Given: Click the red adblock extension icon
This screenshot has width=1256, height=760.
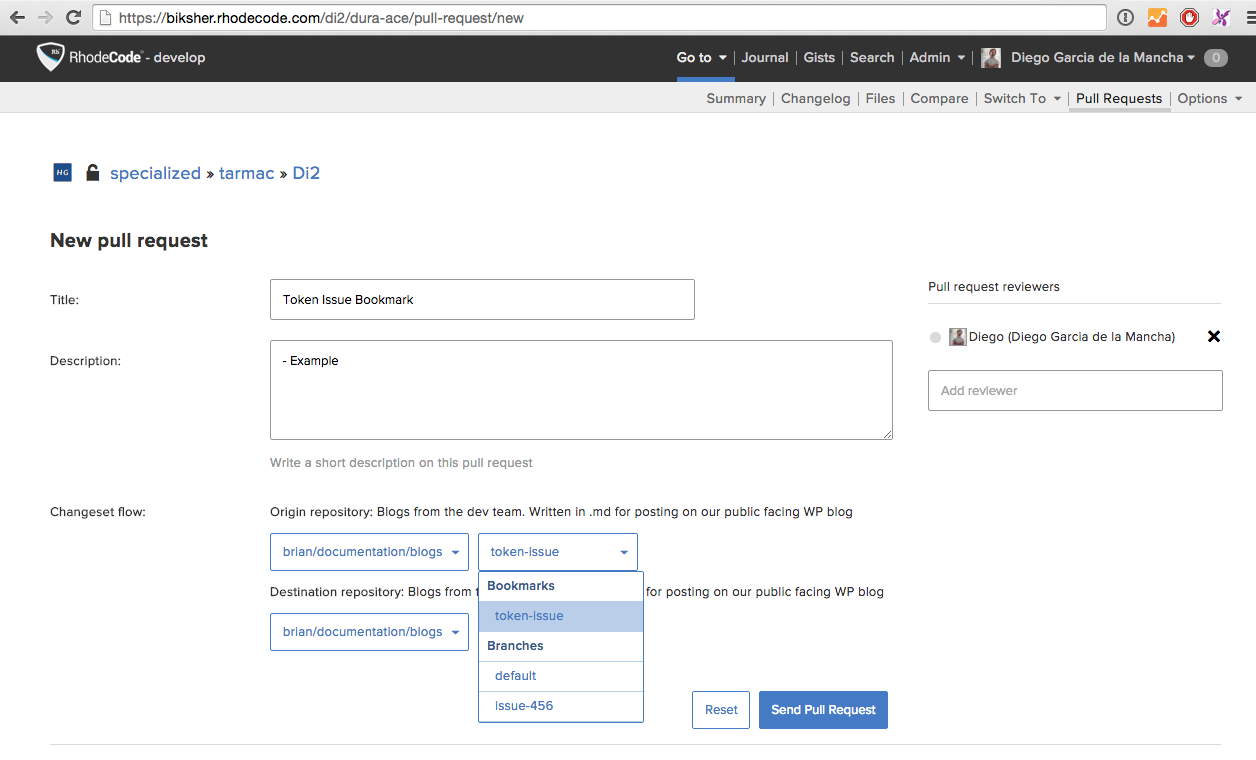Looking at the screenshot, I should 1188,17.
